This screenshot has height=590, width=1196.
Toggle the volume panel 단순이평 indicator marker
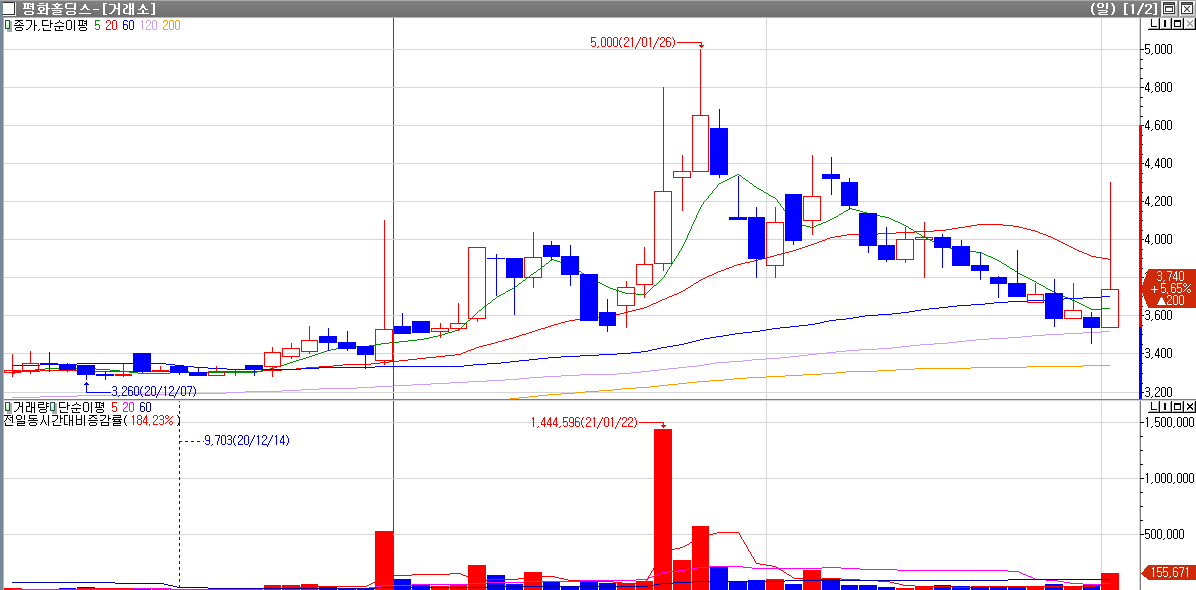pos(53,407)
